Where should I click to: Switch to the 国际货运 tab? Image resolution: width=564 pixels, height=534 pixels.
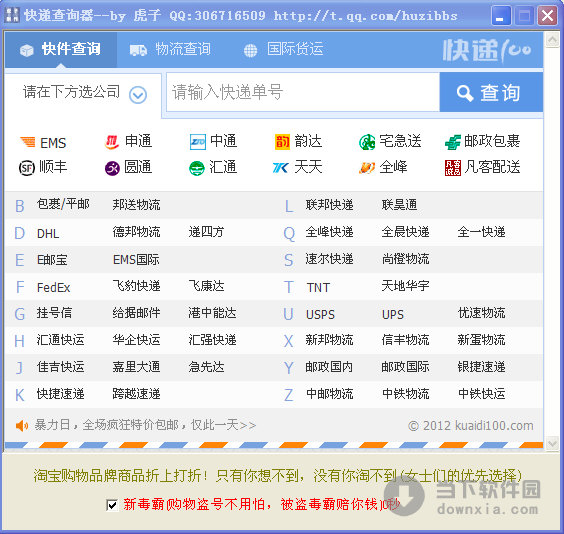tap(284, 49)
